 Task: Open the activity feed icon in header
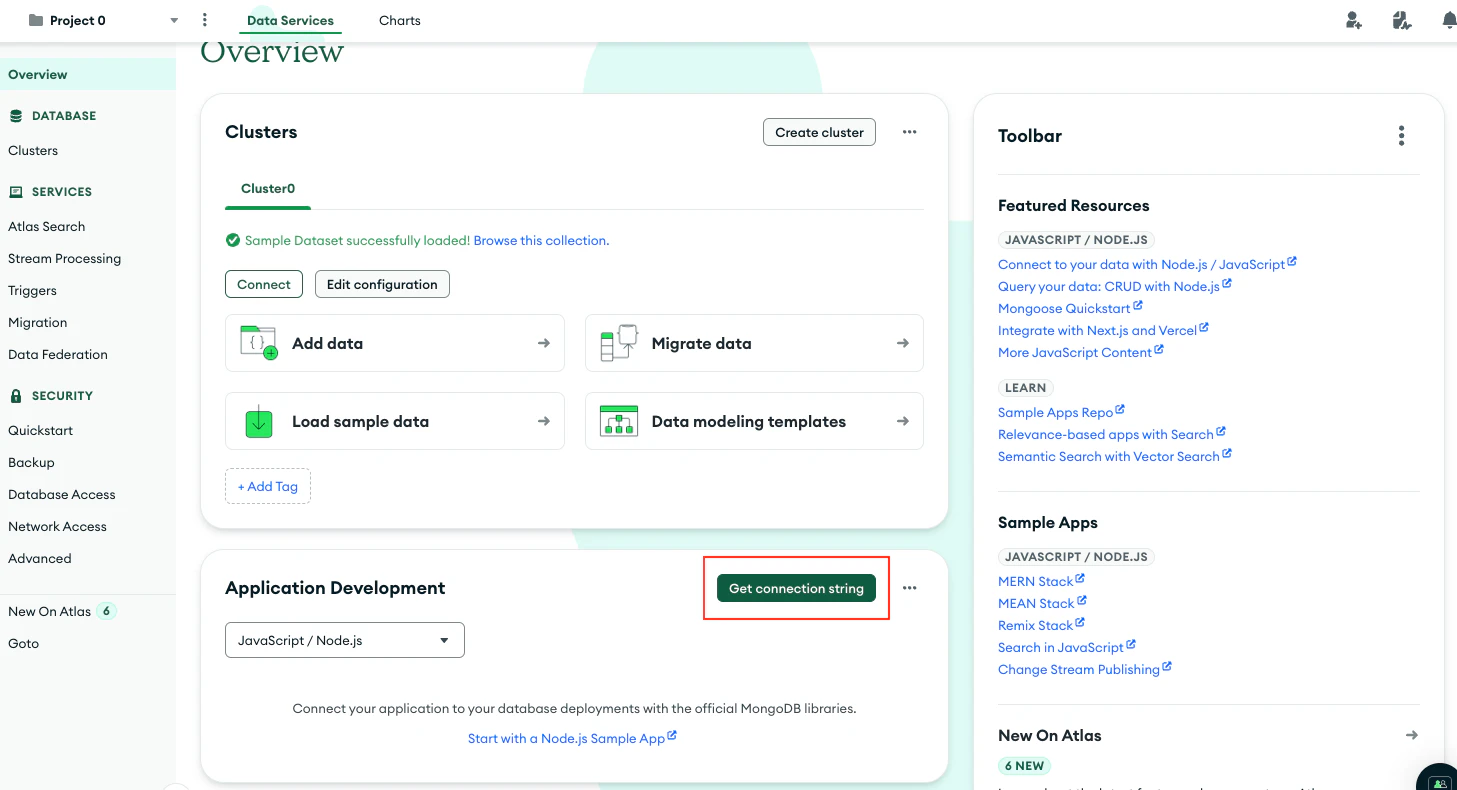pyautogui.click(x=1402, y=20)
